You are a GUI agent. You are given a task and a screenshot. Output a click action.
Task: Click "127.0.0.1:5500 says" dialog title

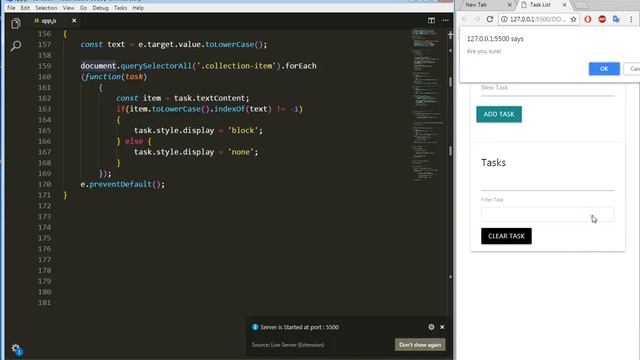coord(495,39)
